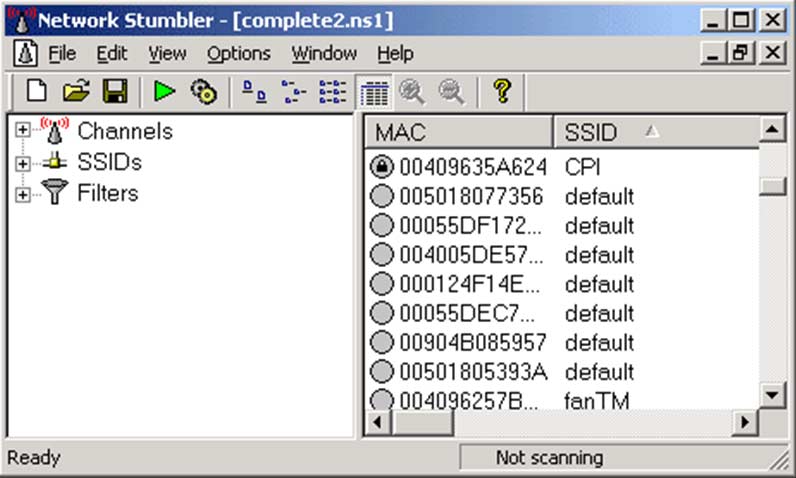Click the document icon left of File menu

point(25,53)
